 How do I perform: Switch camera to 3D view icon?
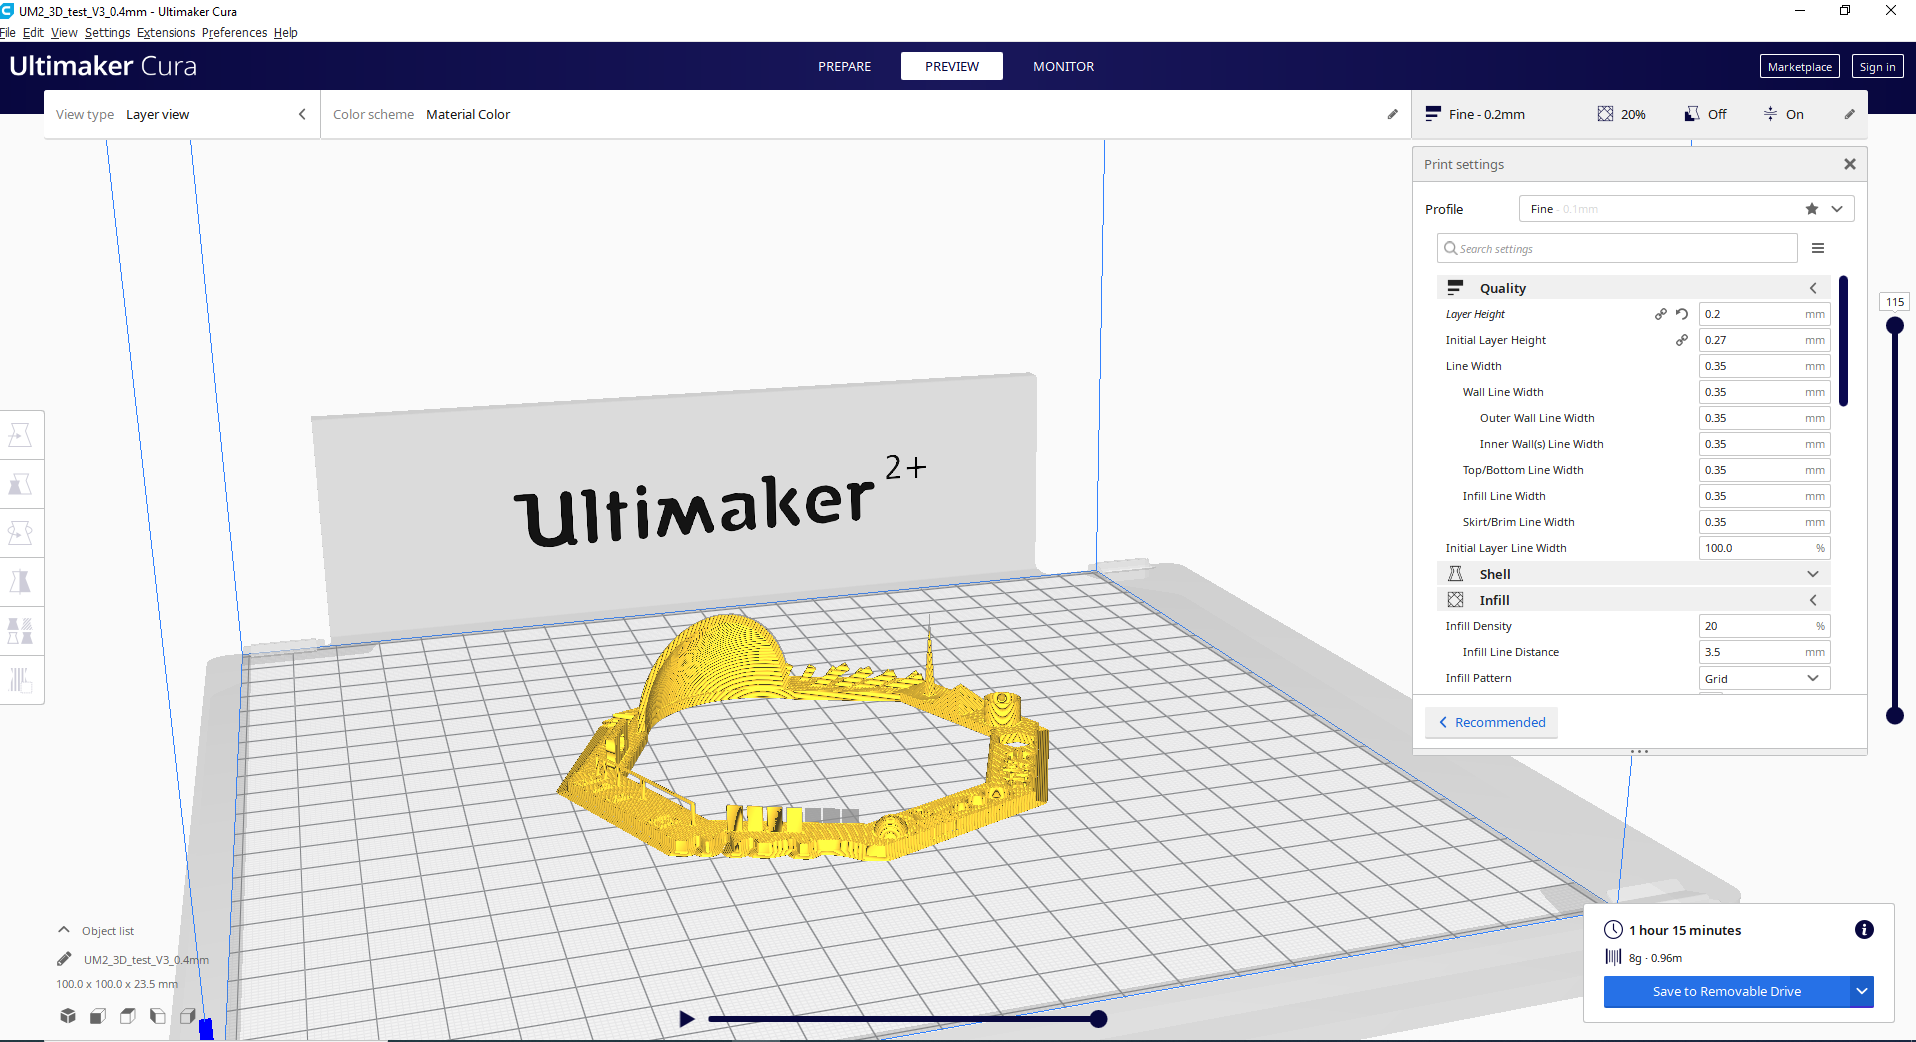(x=68, y=1016)
